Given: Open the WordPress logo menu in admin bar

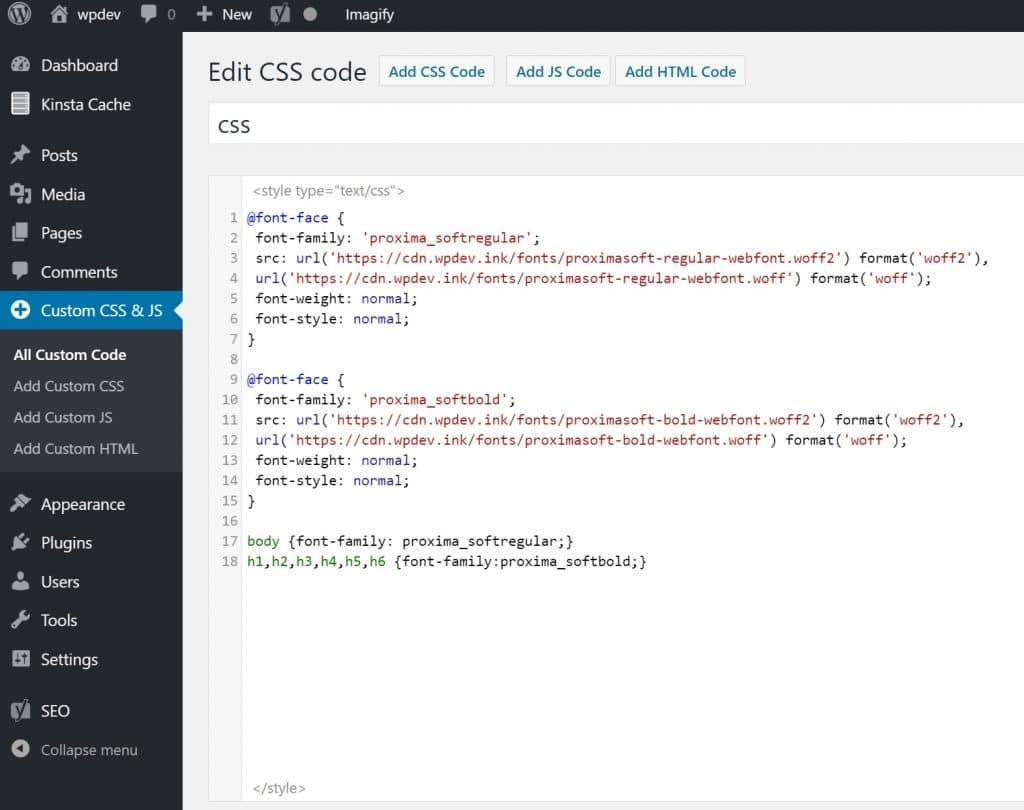Looking at the screenshot, I should coord(18,14).
